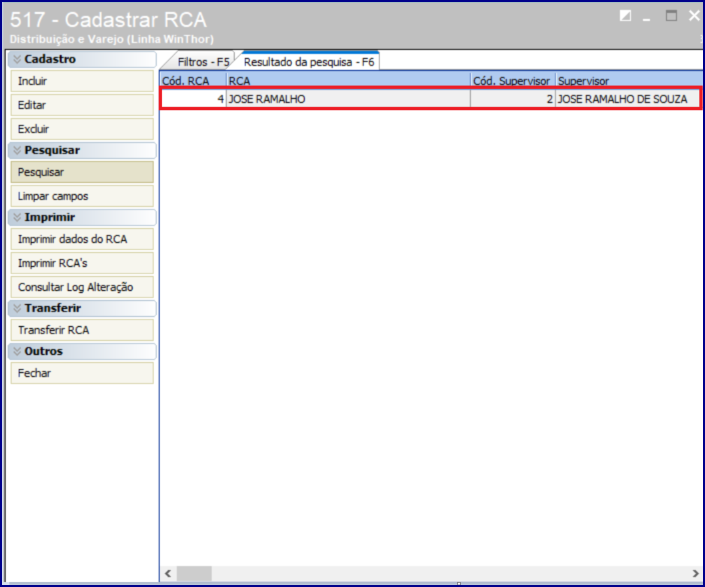
Task: Click the diagonal window mode icon in title bar
Action: (x=625, y=16)
